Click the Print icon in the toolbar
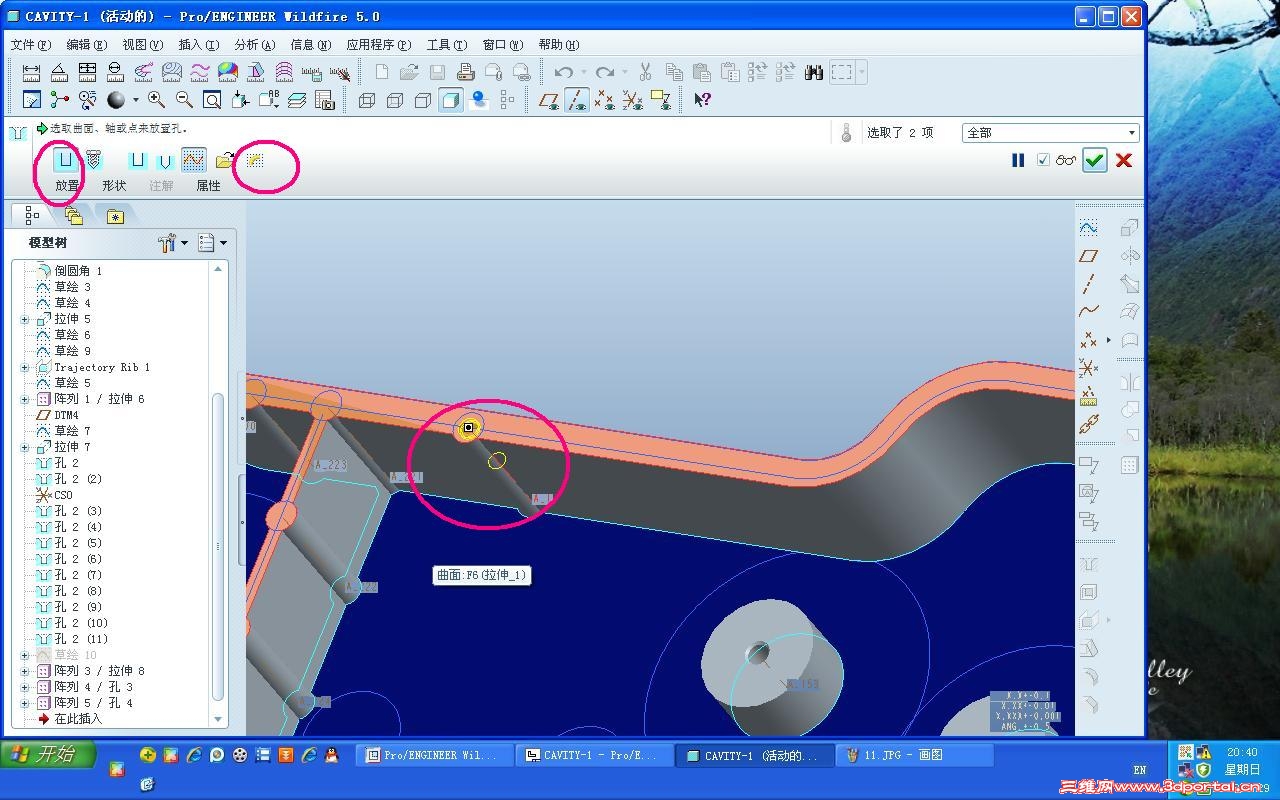Screen dimensions: 1280x800 point(465,72)
